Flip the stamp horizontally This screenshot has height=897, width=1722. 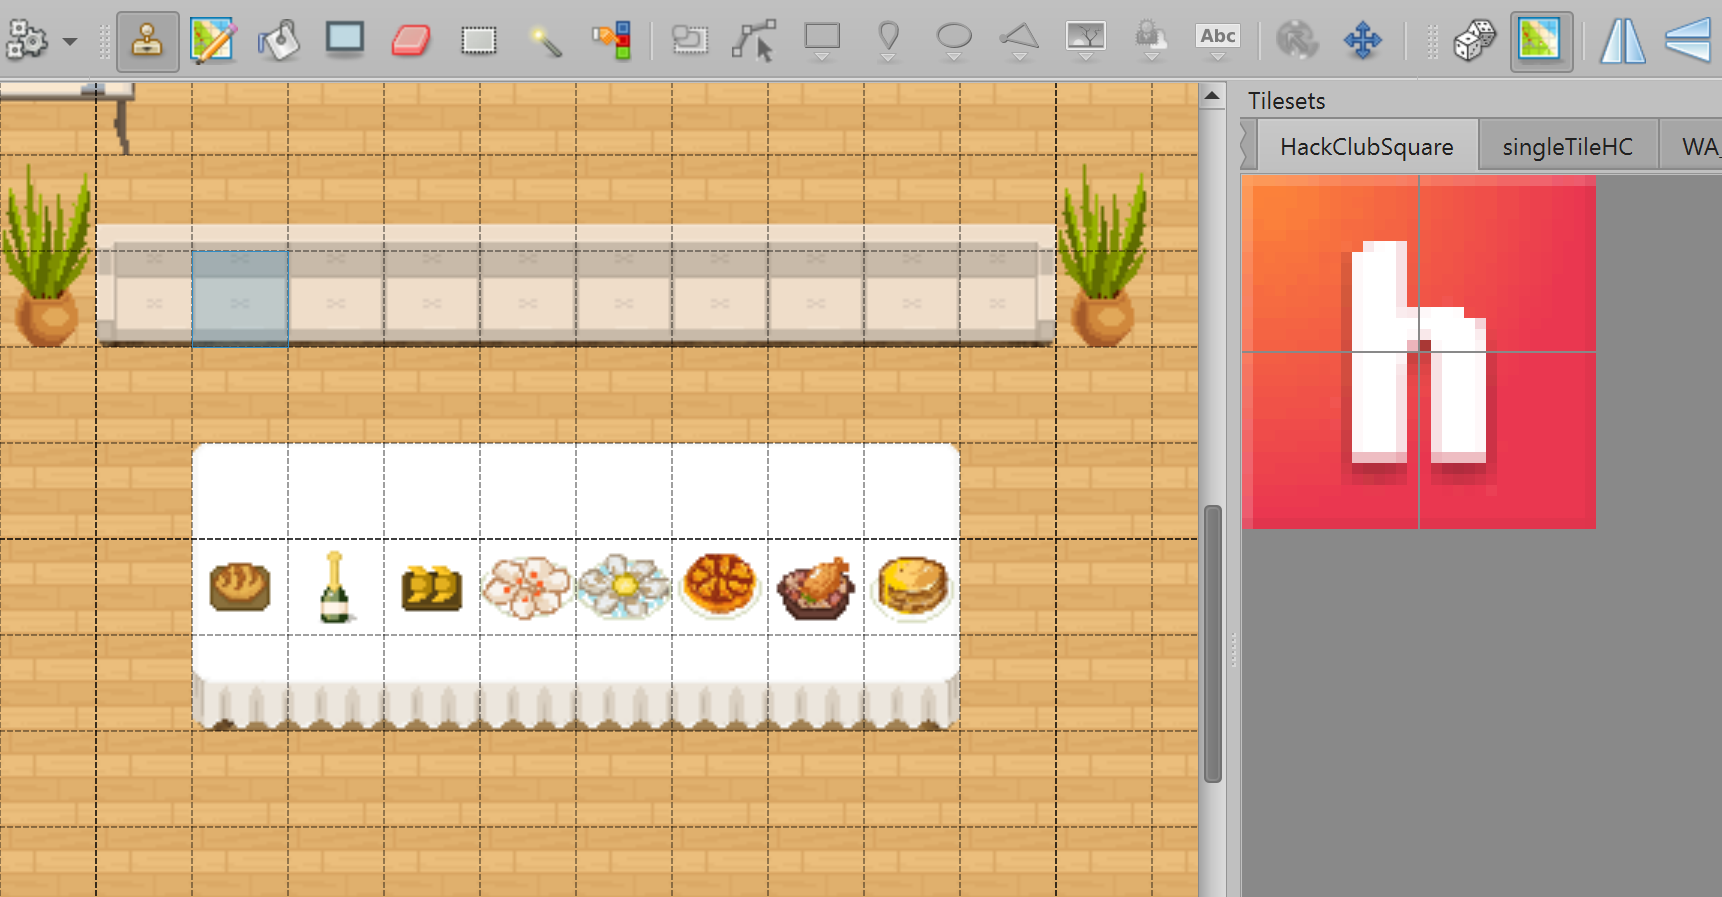1622,41
